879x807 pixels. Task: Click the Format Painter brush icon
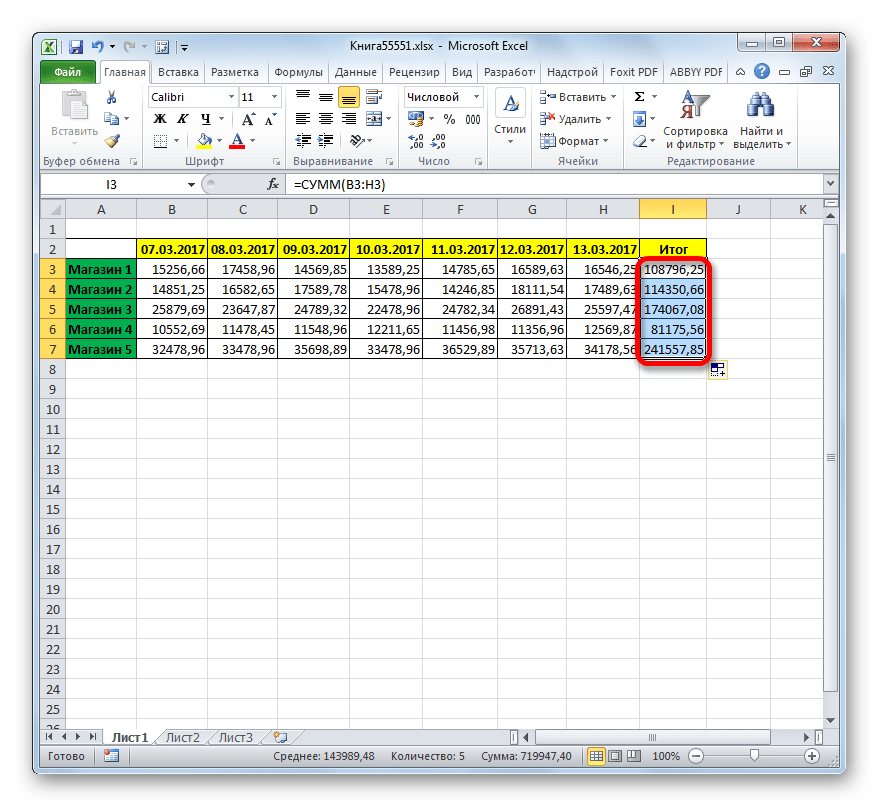point(112,141)
